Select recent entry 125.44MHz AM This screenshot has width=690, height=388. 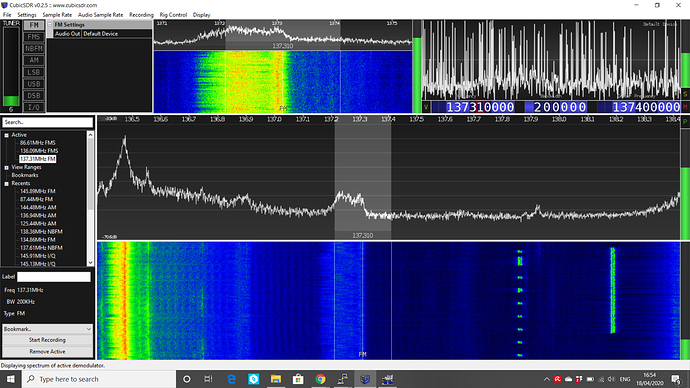click(38, 223)
